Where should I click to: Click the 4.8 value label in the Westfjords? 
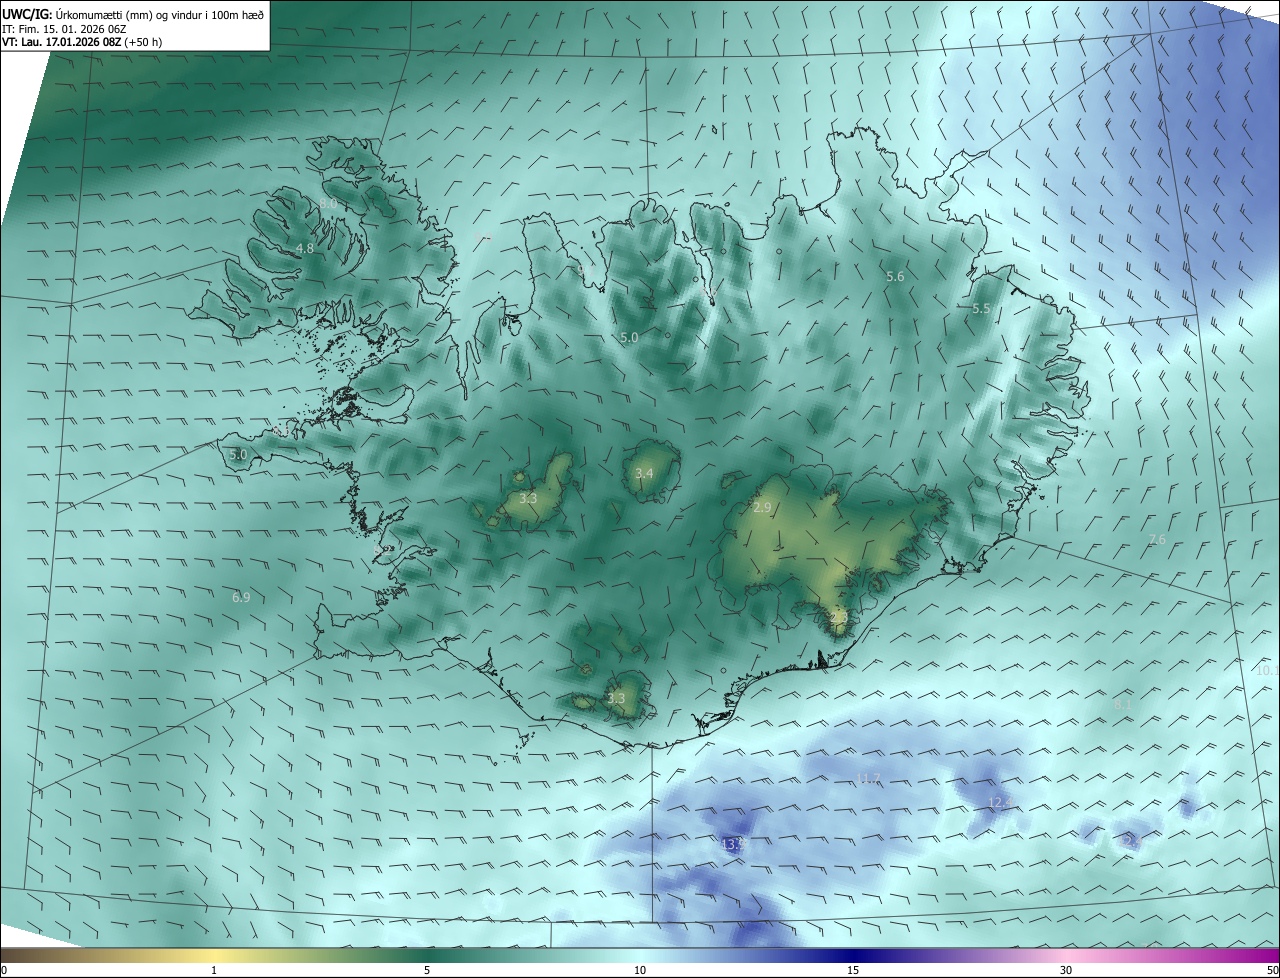tap(305, 248)
